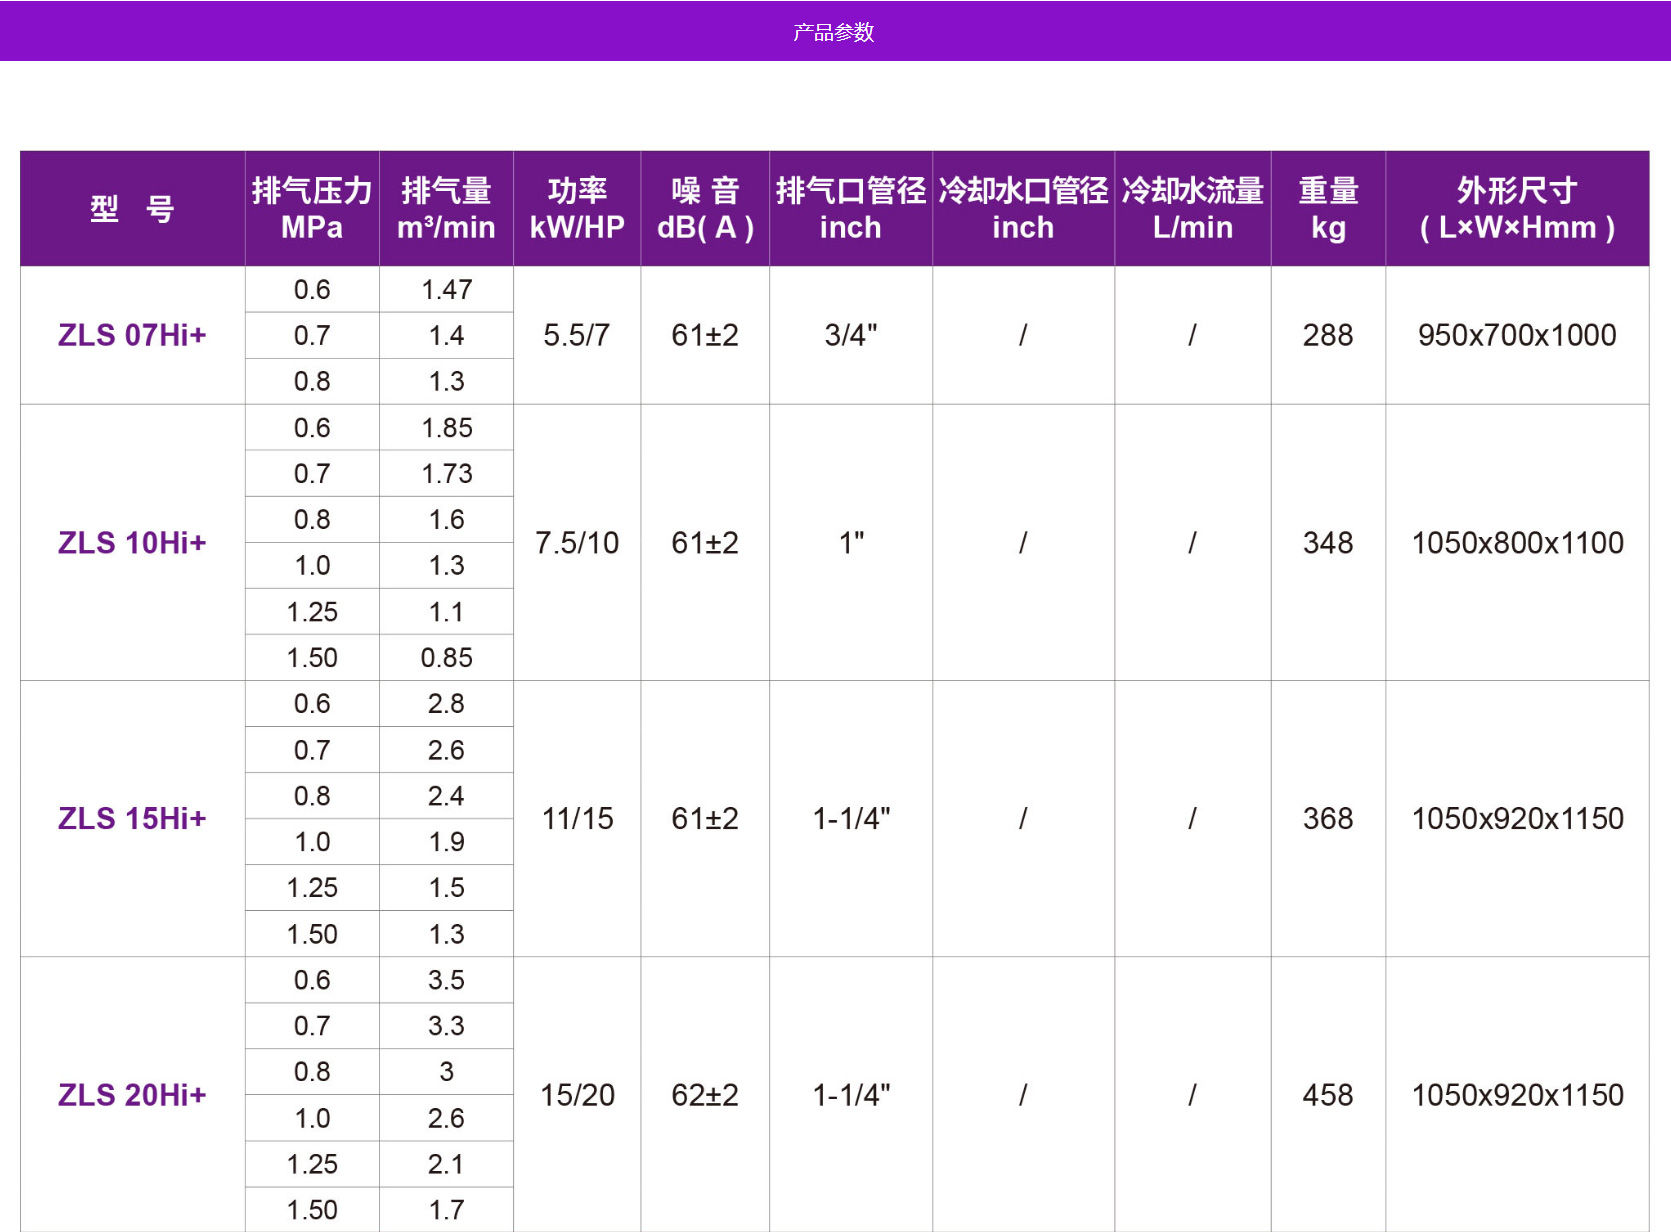
Task: Select the 噪音 dB(A) column header
Action: point(705,209)
